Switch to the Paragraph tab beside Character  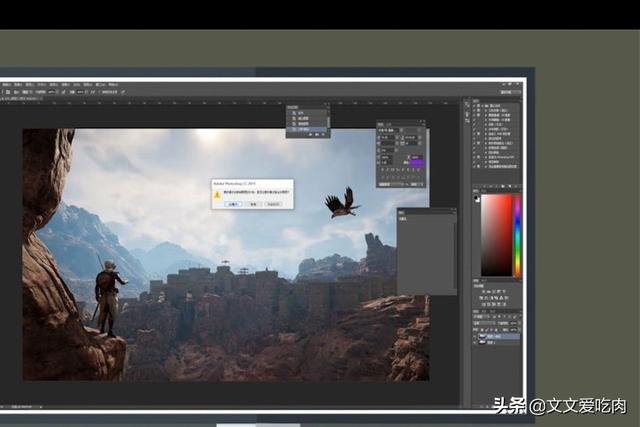click(389, 125)
